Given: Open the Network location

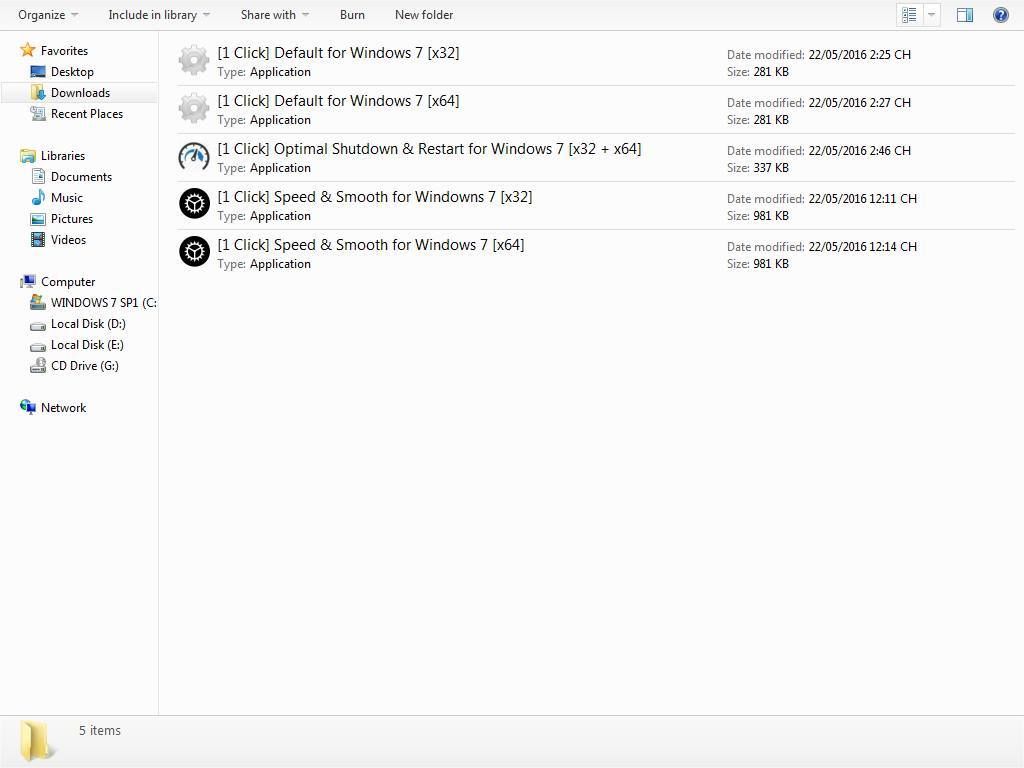Looking at the screenshot, I should tap(63, 408).
